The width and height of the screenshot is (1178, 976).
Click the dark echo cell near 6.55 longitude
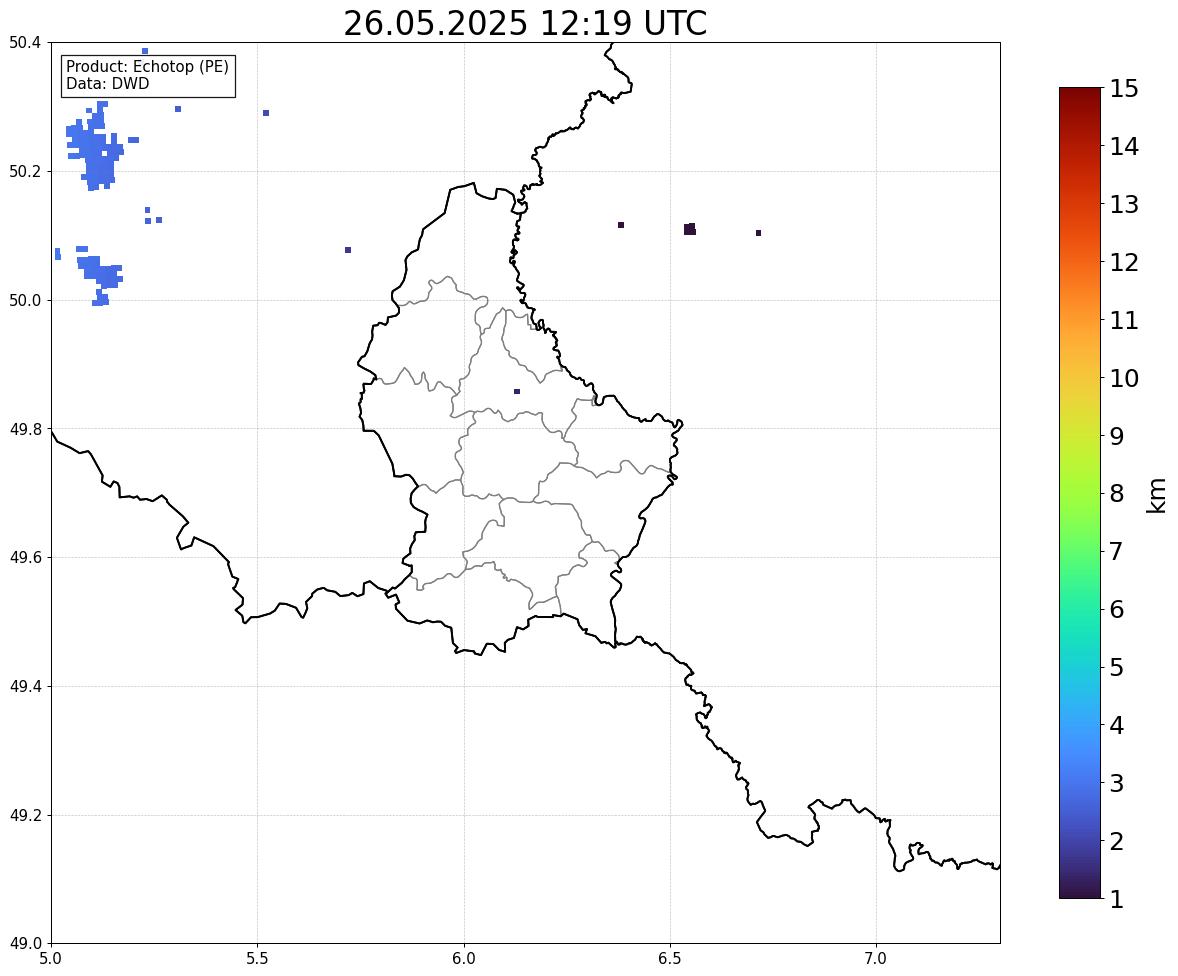(x=690, y=229)
